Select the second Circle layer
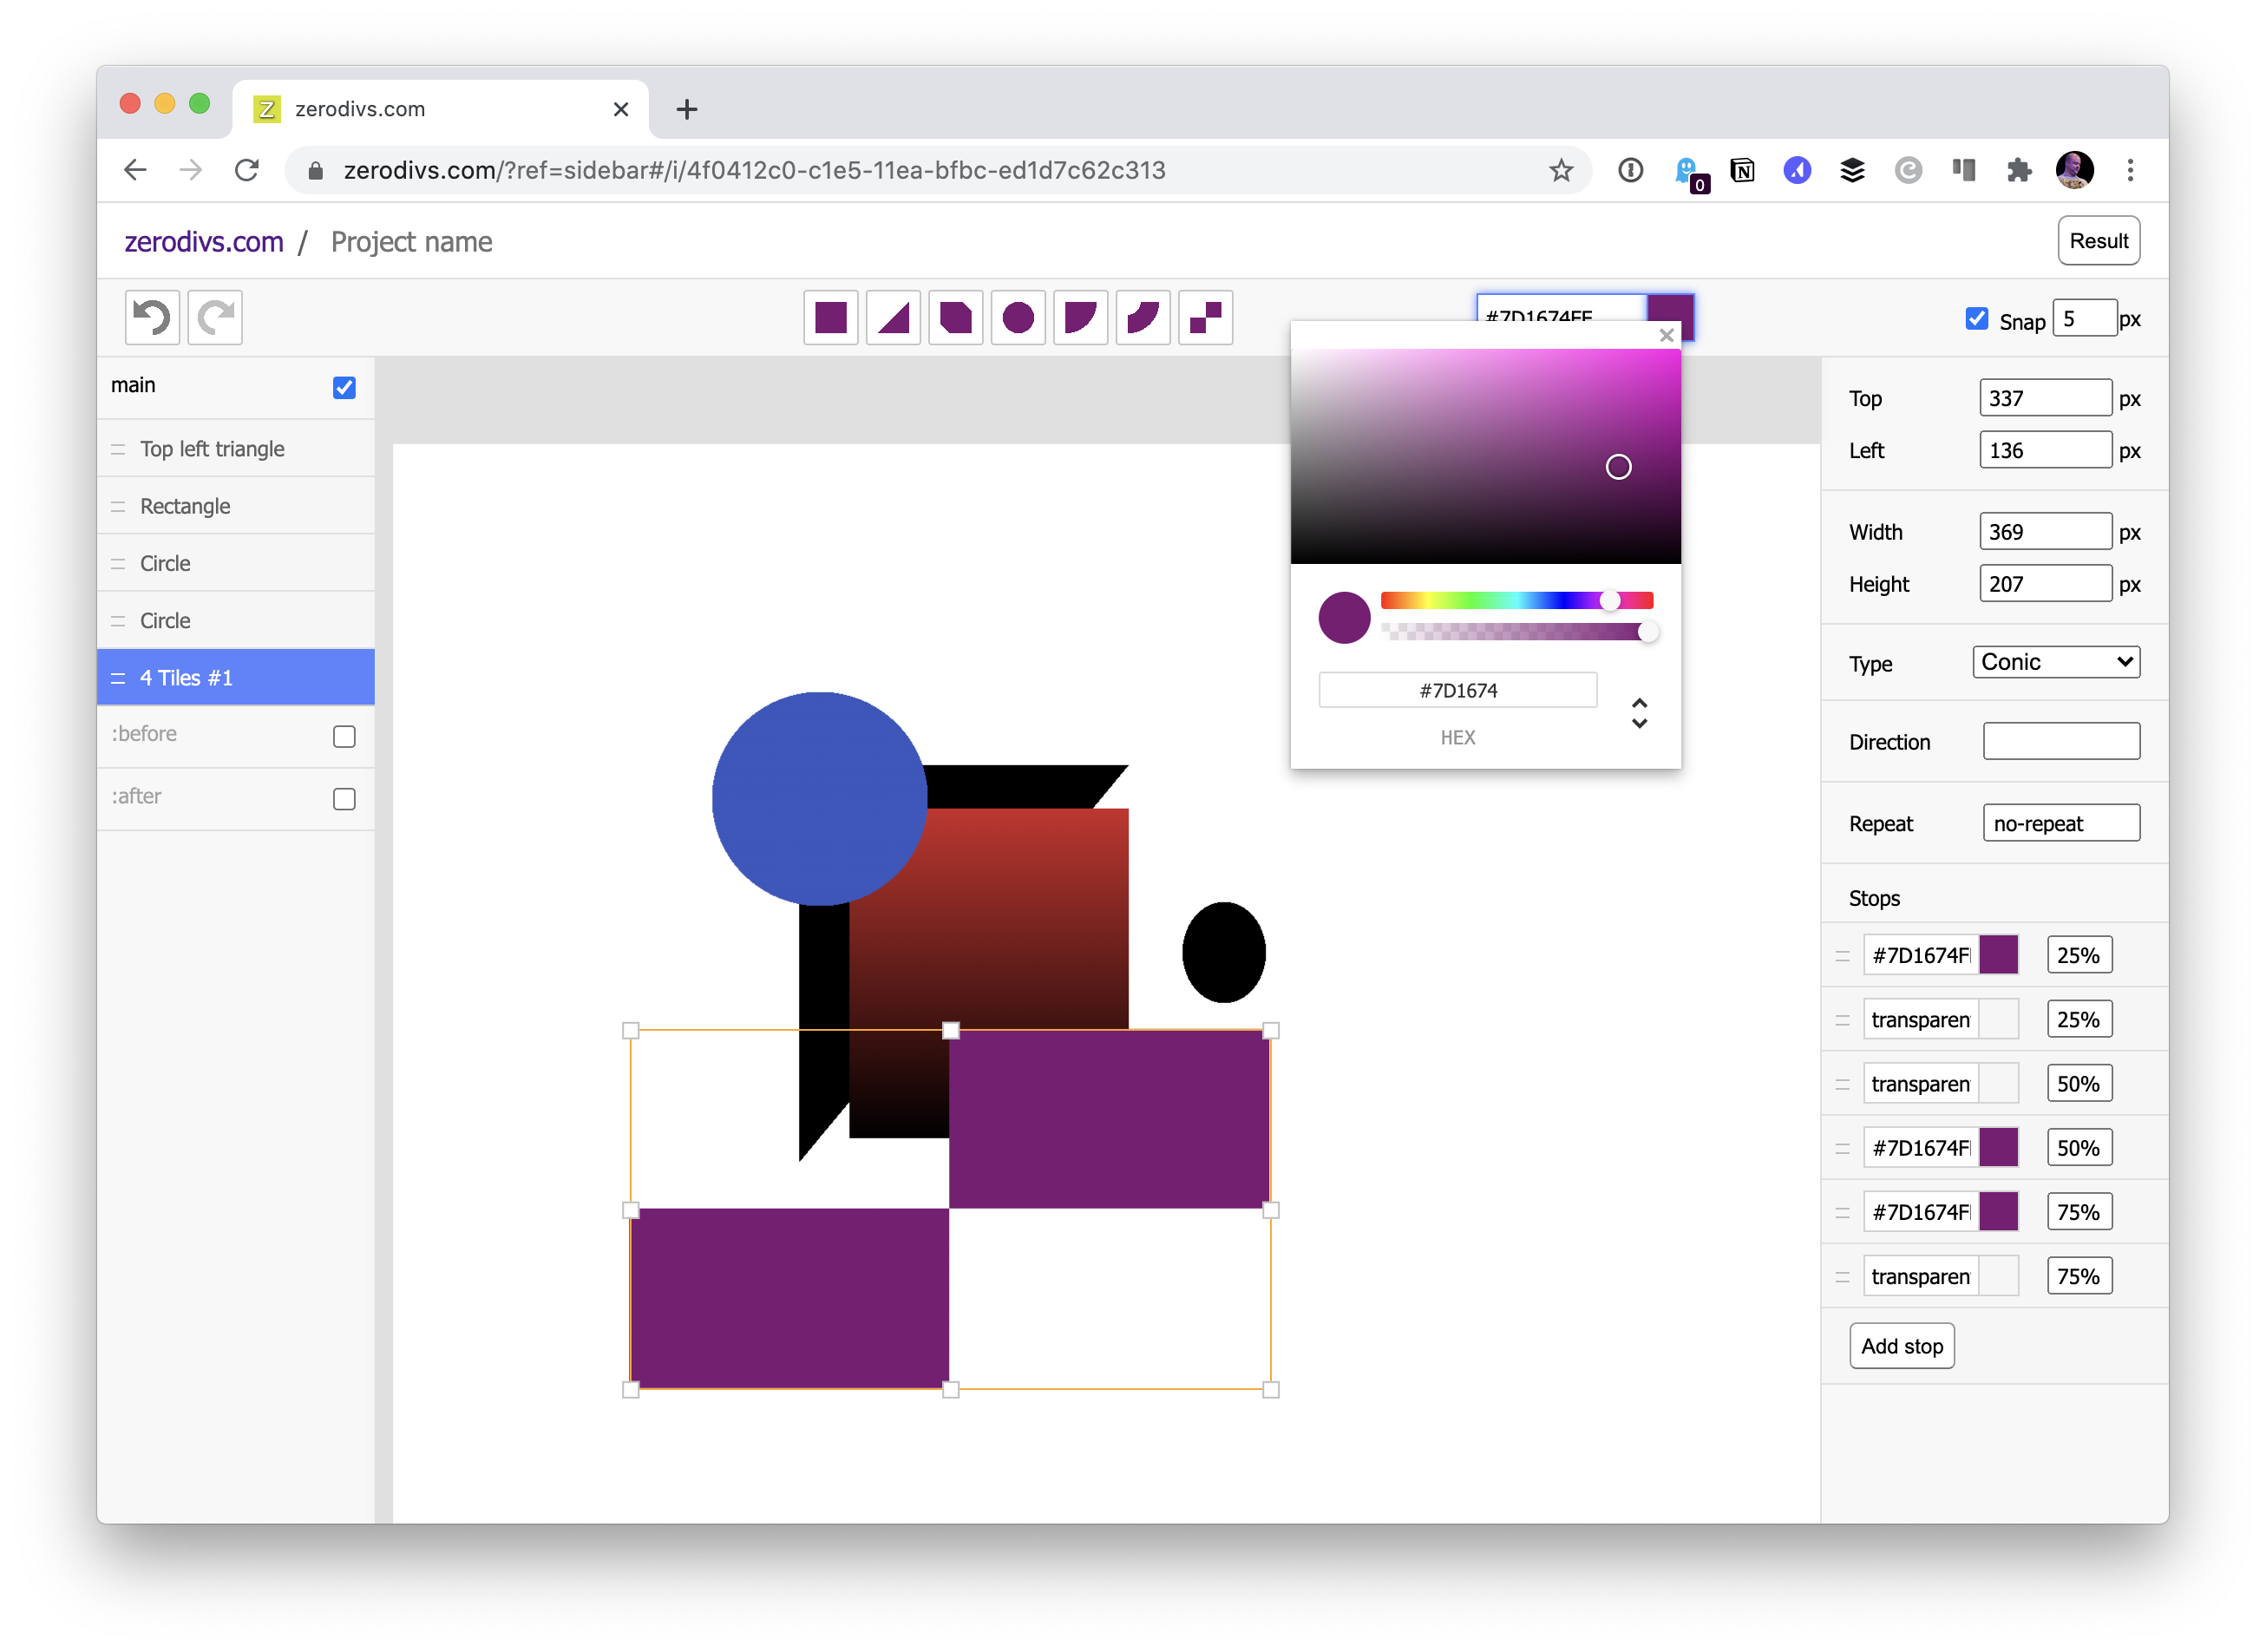This screenshot has width=2266, height=1652. (235, 620)
